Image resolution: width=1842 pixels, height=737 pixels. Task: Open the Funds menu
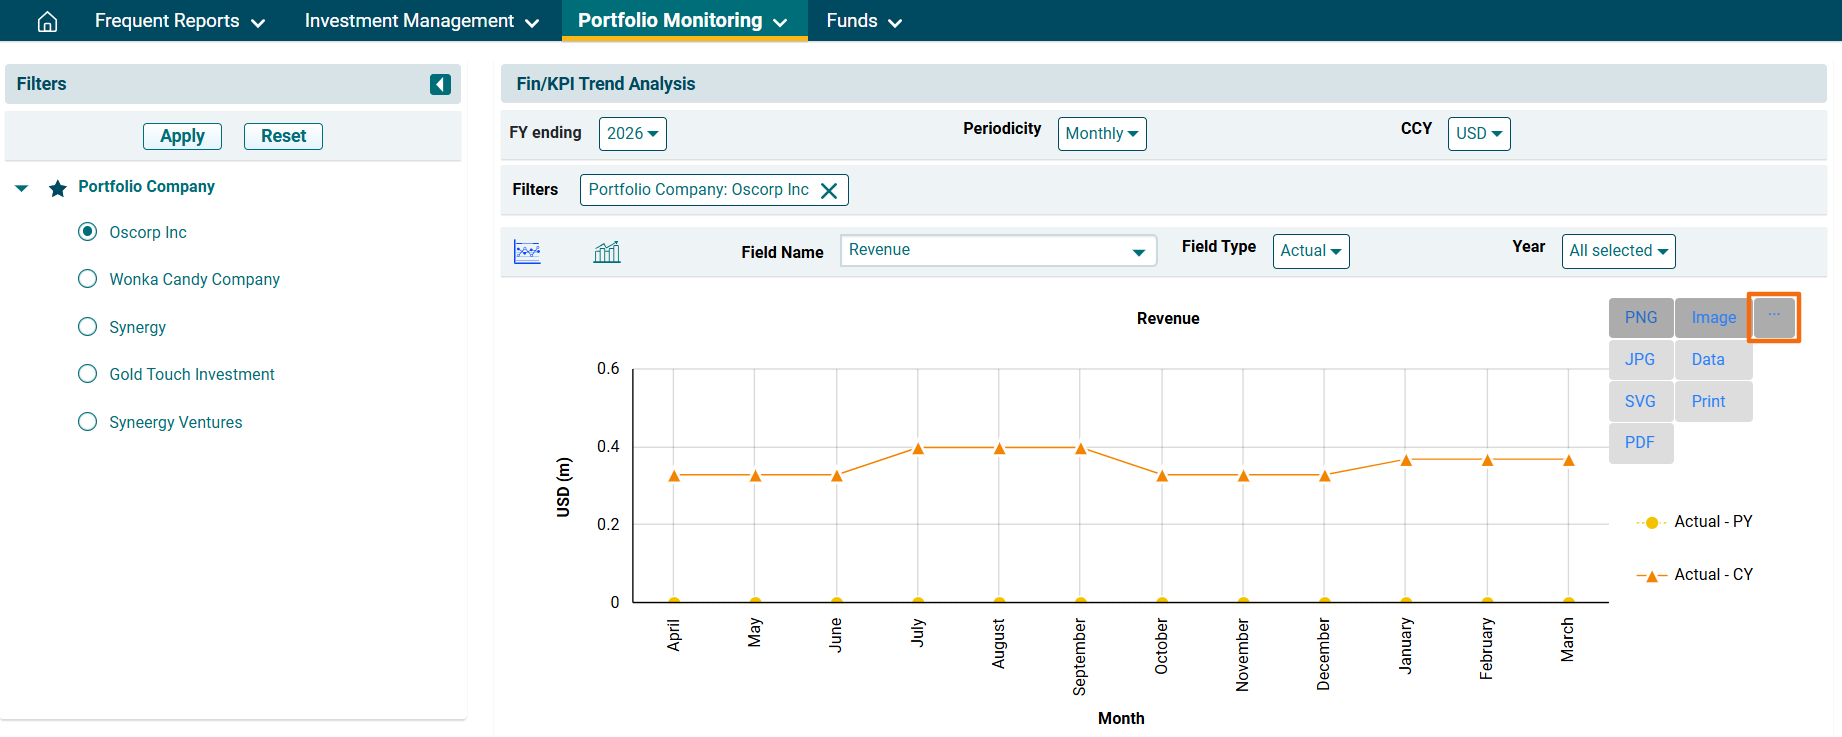click(864, 21)
